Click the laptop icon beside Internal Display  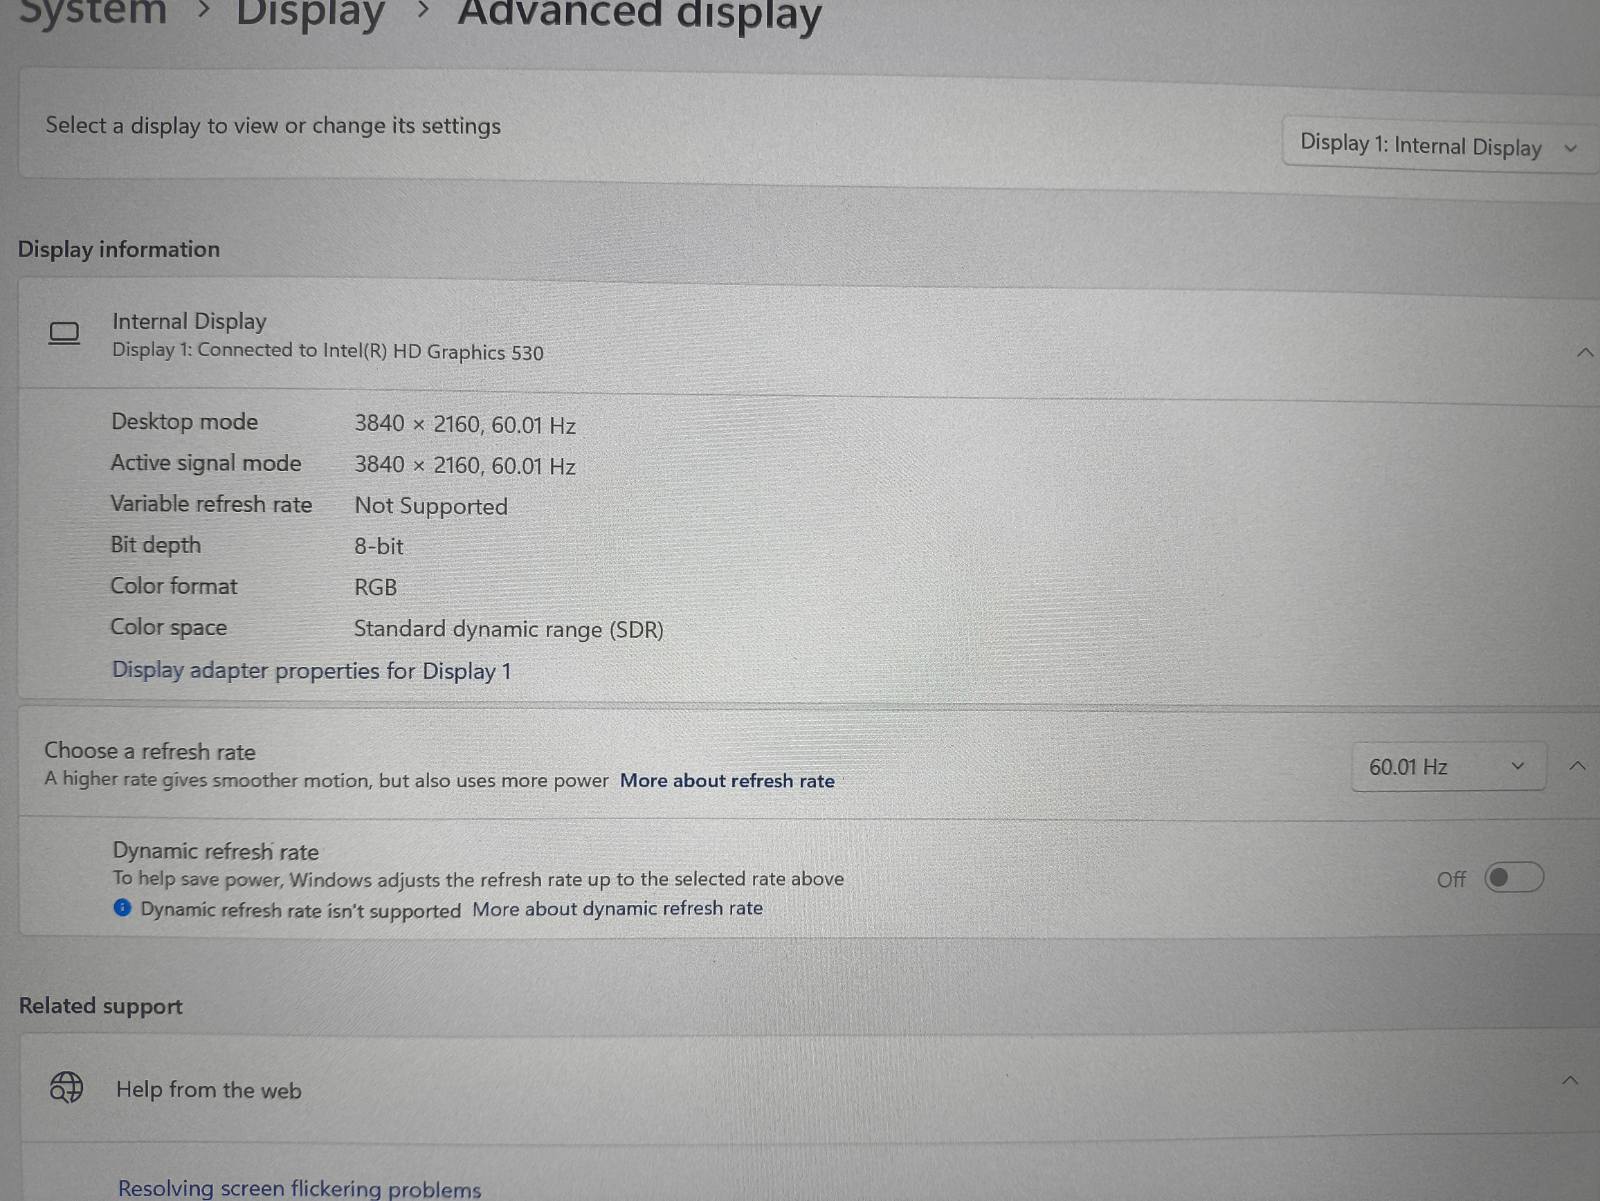(x=64, y=333)
